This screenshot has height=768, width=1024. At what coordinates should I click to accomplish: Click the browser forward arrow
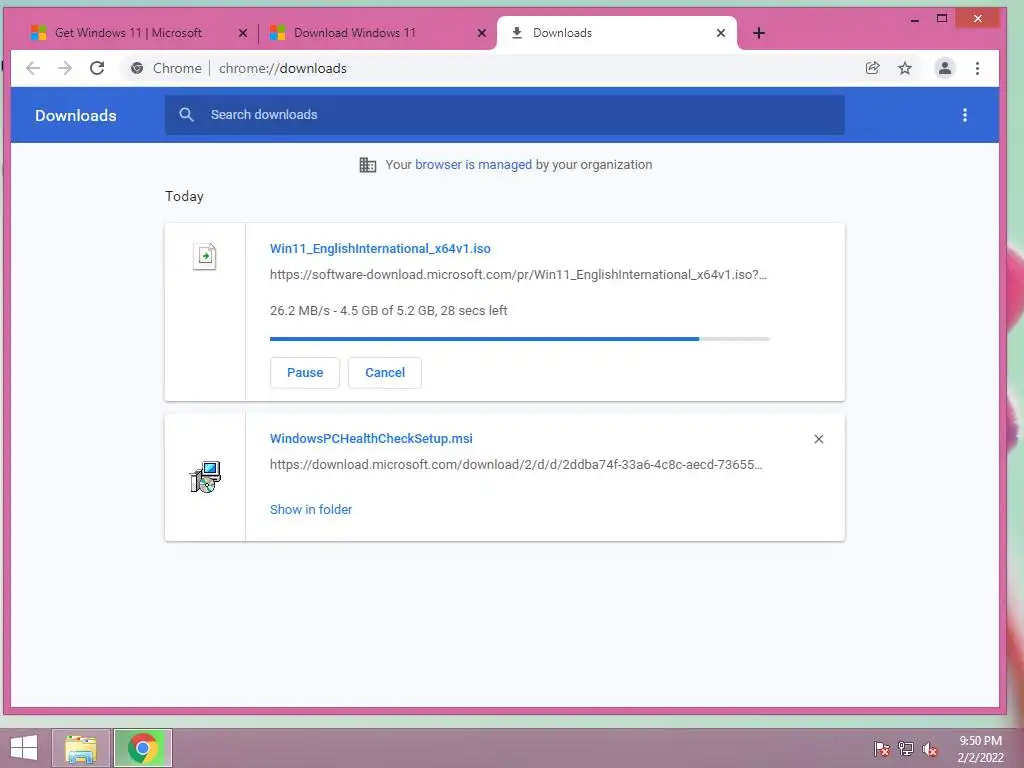click(x=65, y=68)
